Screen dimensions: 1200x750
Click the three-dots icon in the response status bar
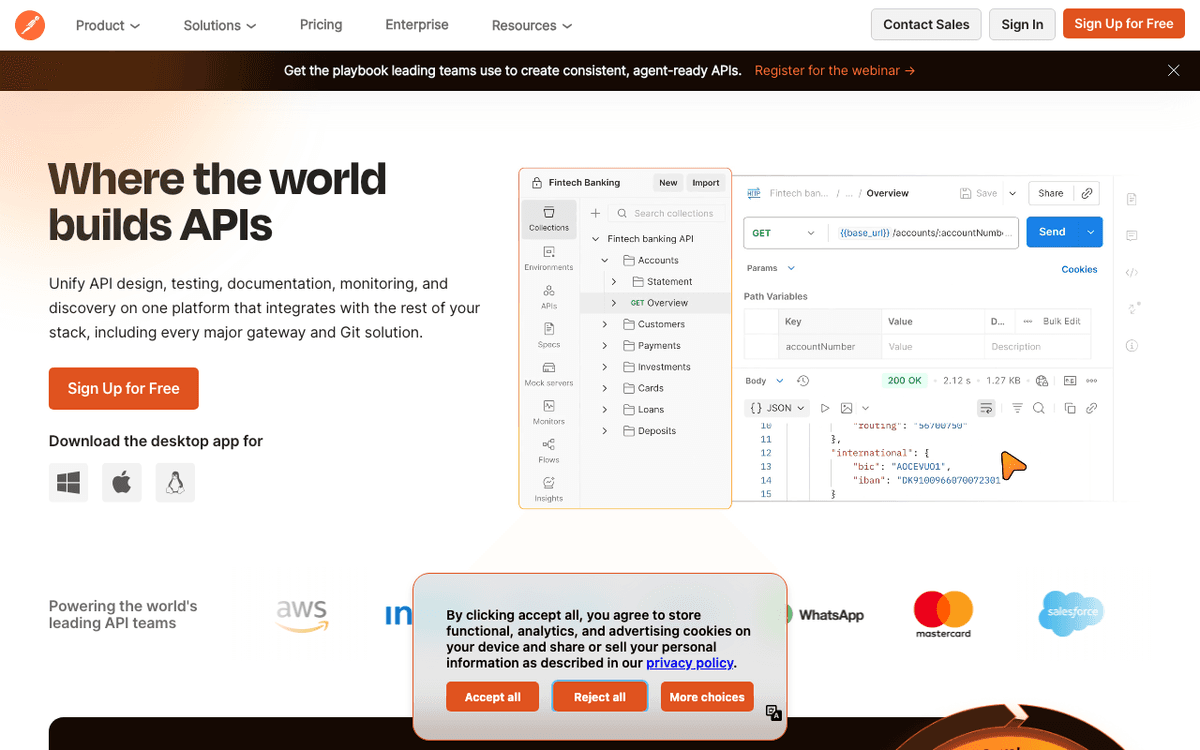(x=1091, y=381)
